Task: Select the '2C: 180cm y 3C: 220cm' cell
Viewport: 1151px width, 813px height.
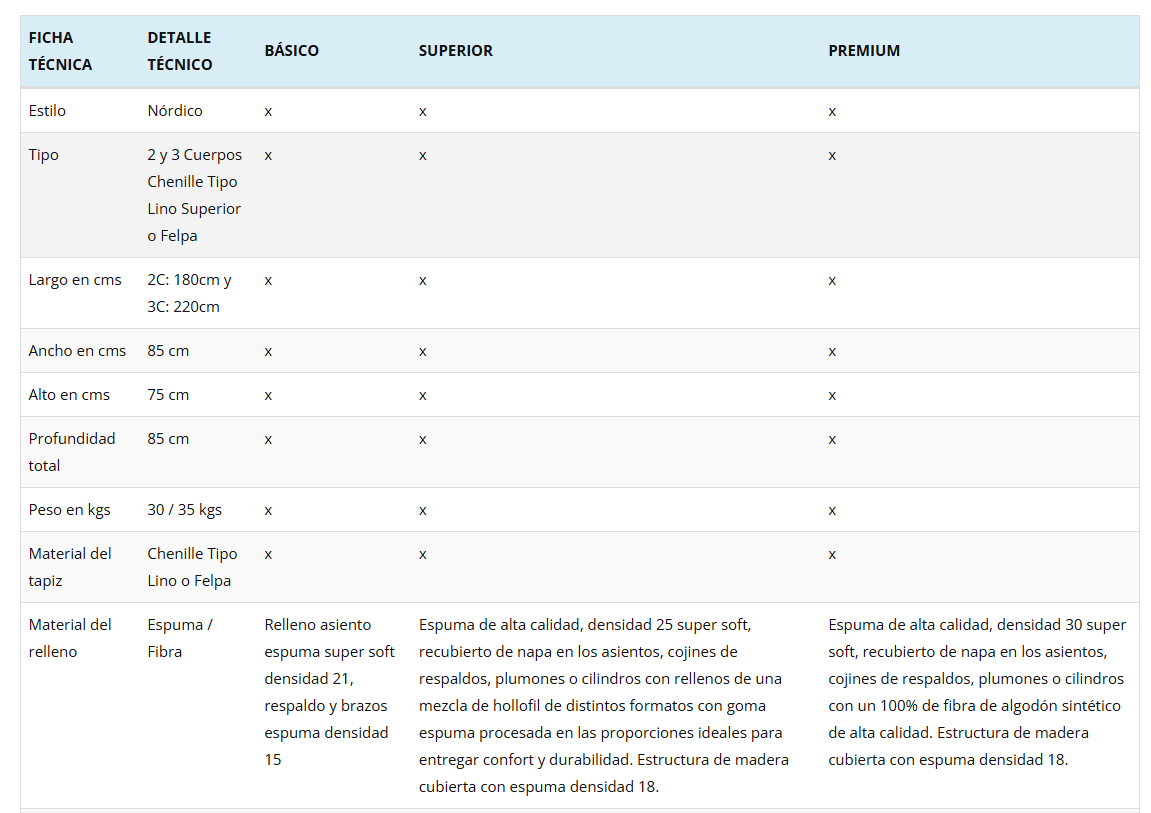Action: coord(189,293)
